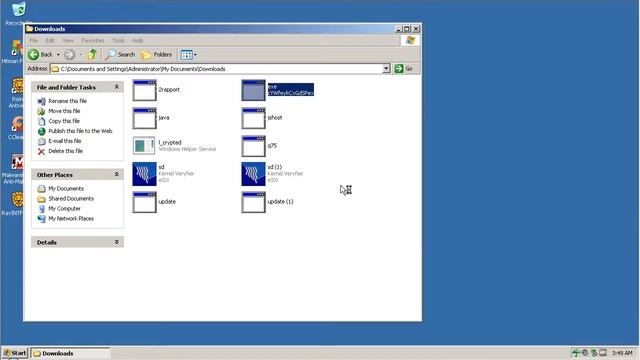Click the Recycle Bin desktop icon

18,10
